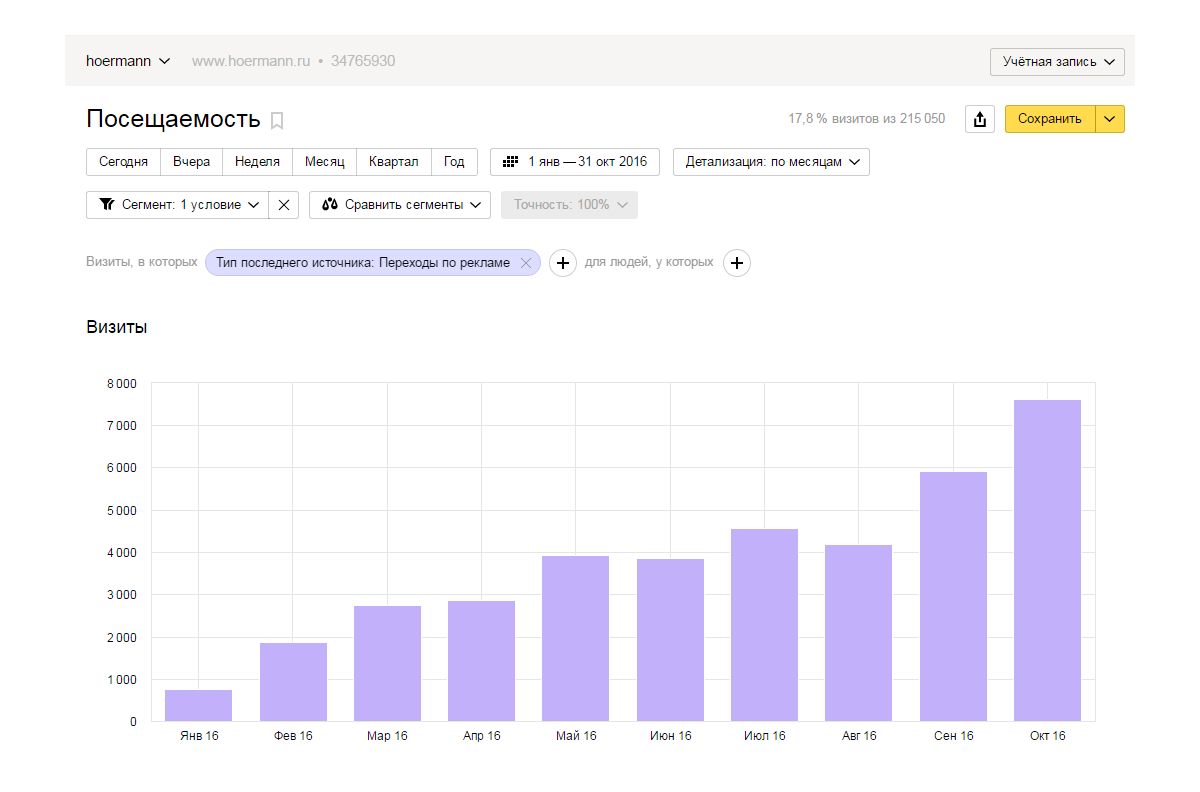Click the Апр 16 bar in chart
The width and height of the screenshot is (1200, 792).
point(481,661)
